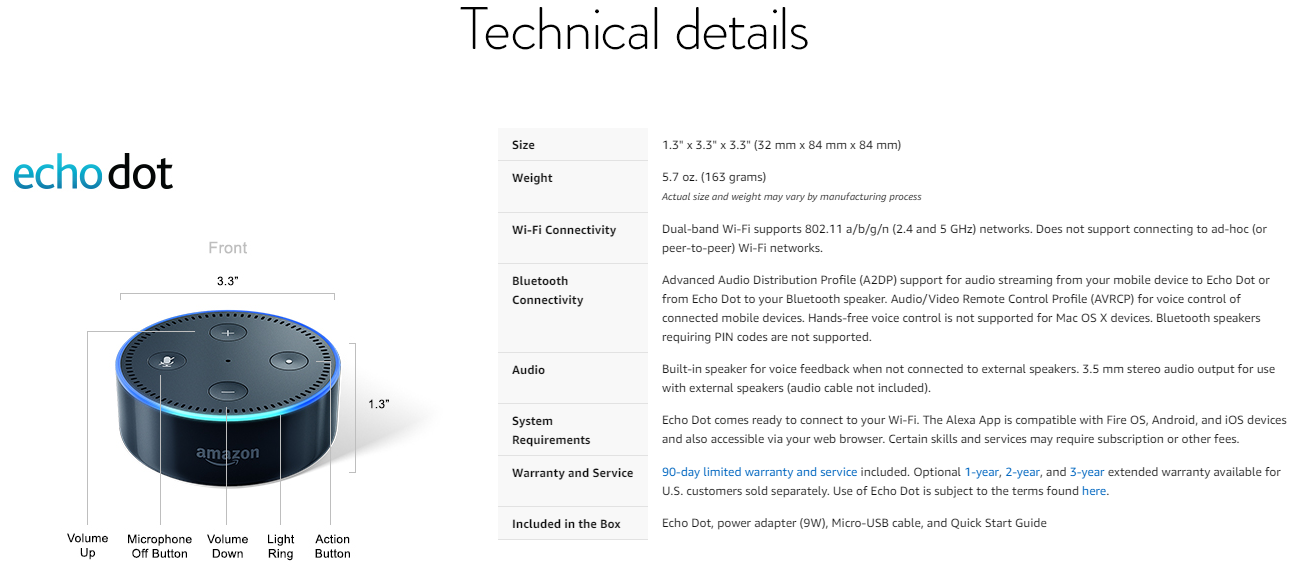Select the "Included in the Box" row header
Viewport: 1306px width, 575px height.
coord(566,524)
